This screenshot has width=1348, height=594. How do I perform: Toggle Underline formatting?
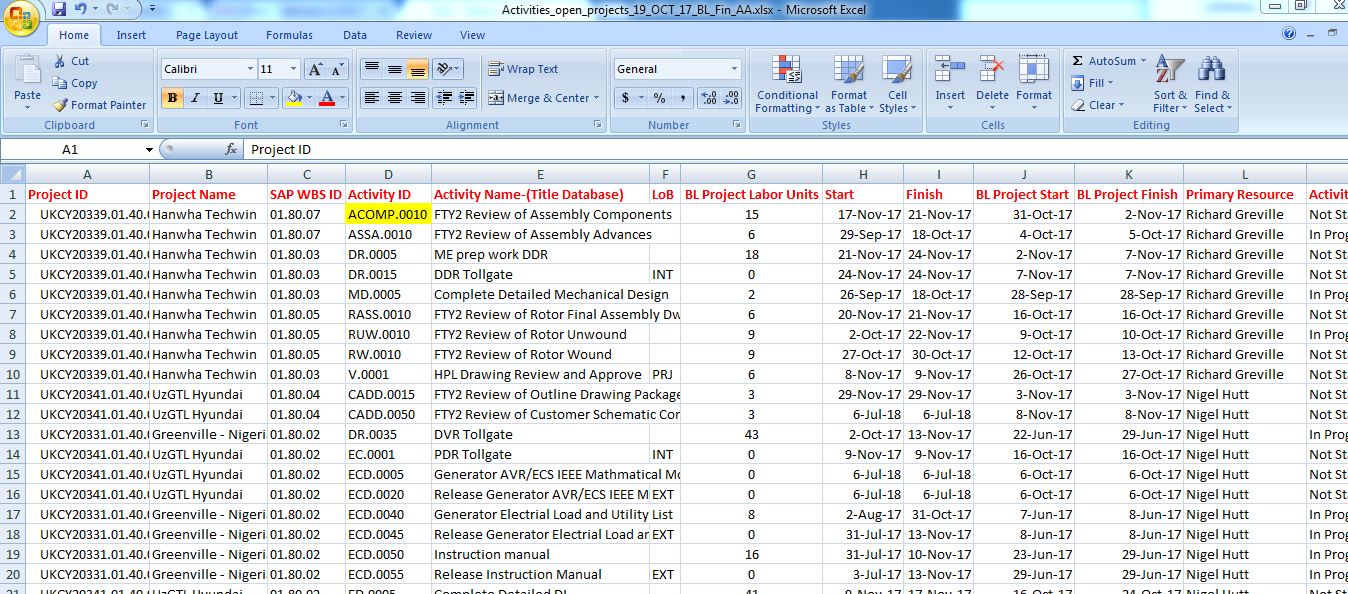click(x=216, y=98)
